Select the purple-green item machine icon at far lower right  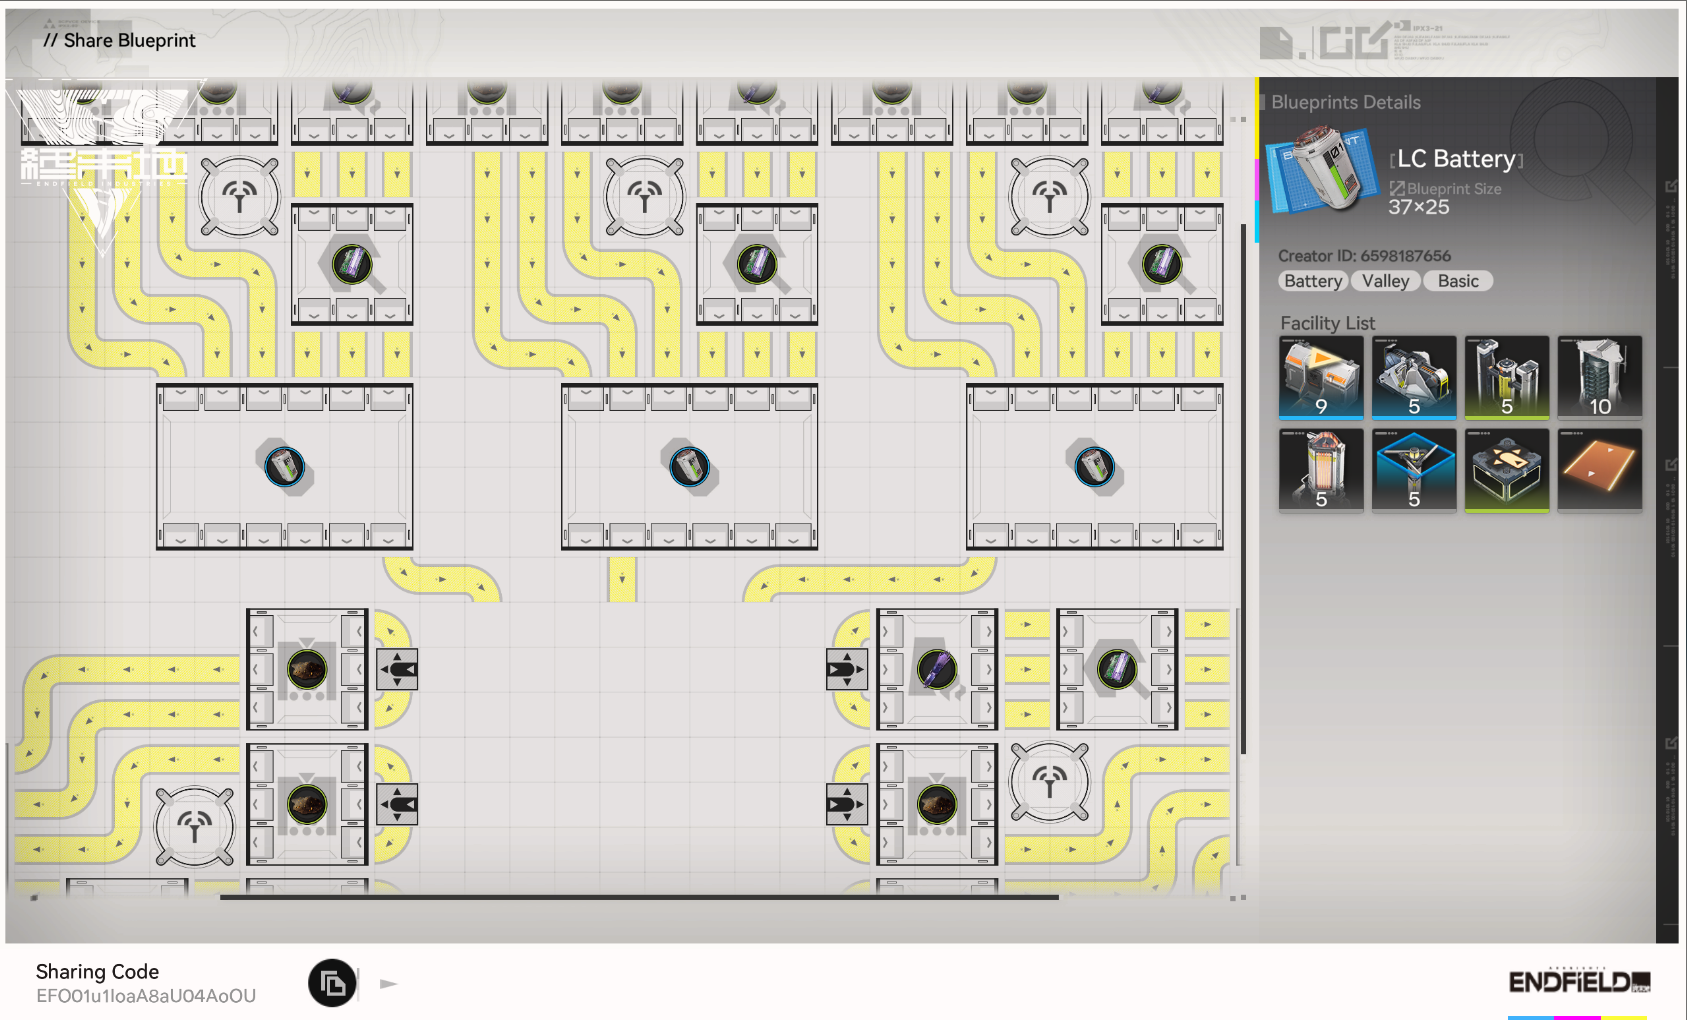tap(1117, 669)
